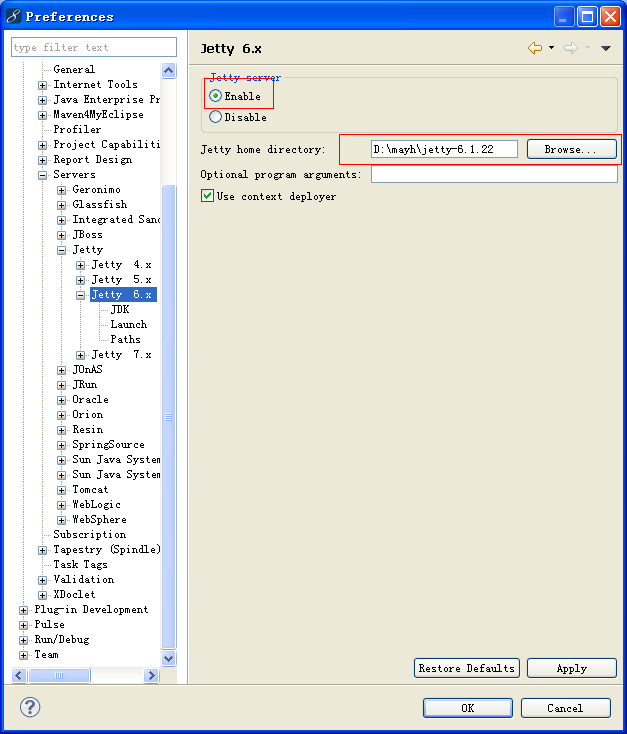Image resolution: width=627 pixels, height=734 pixels.
Task: Select Paths under Jetty 6.x
Action: (x=125, y=339)
